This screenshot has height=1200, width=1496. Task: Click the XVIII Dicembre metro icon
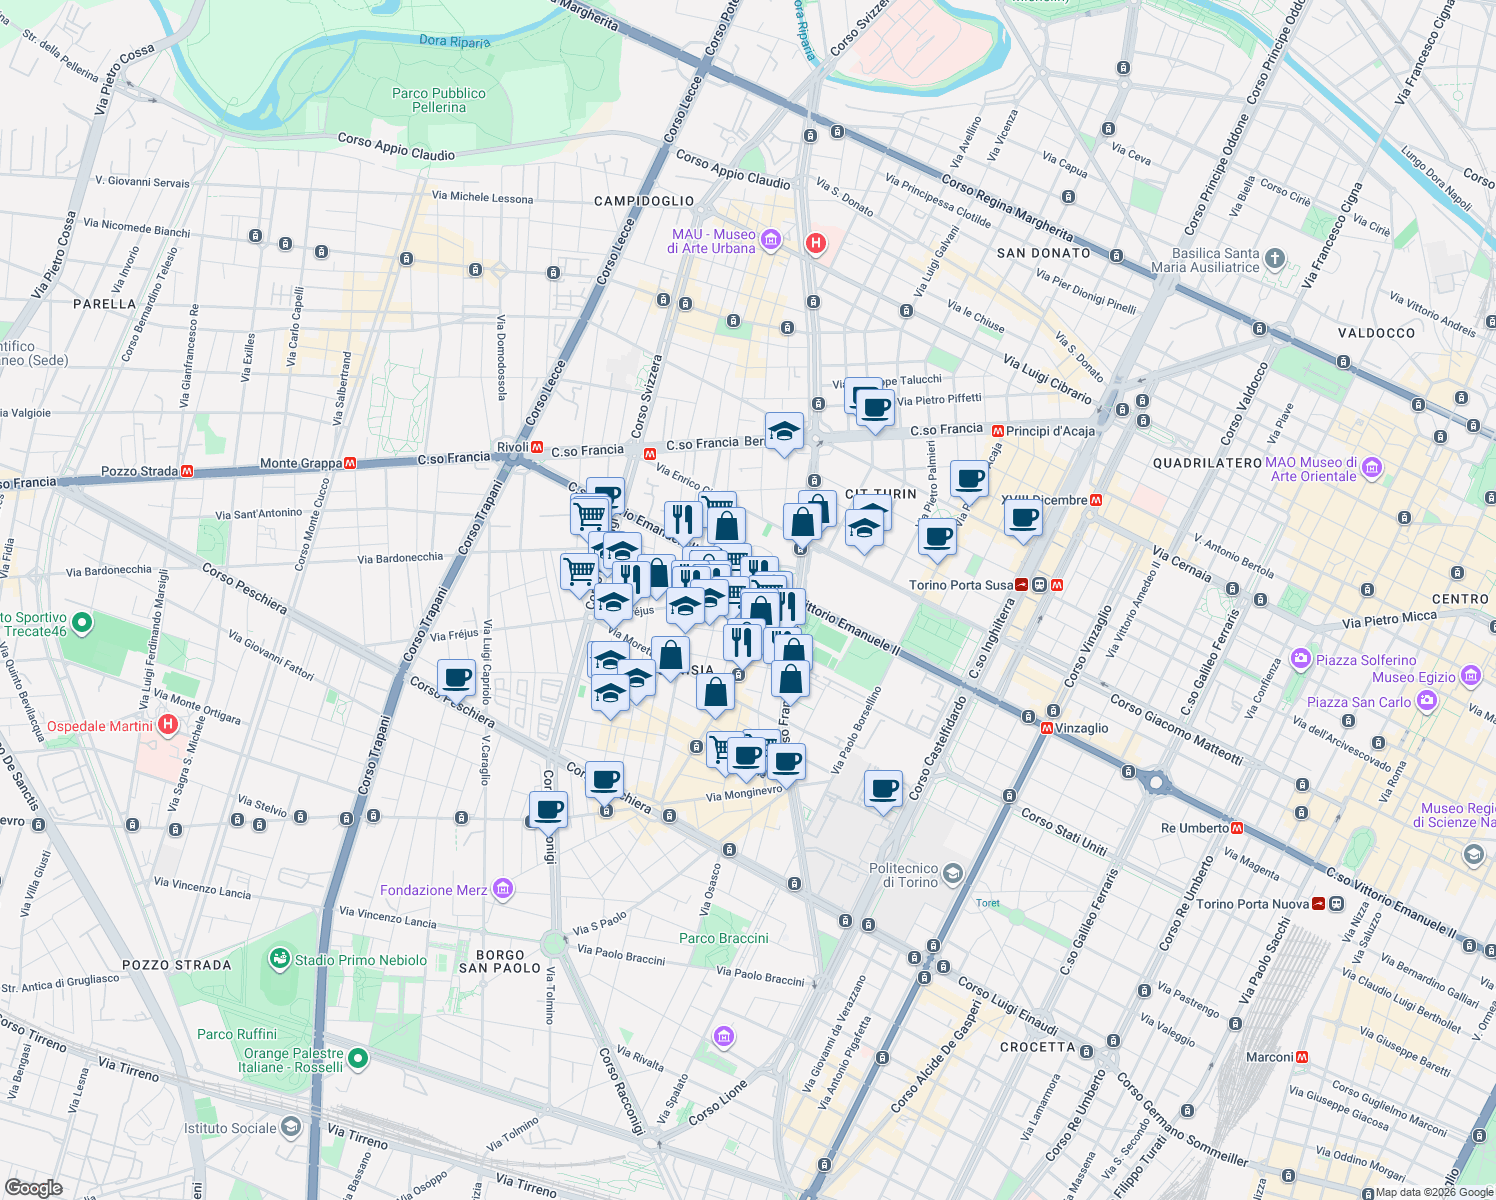(1096, 500)
